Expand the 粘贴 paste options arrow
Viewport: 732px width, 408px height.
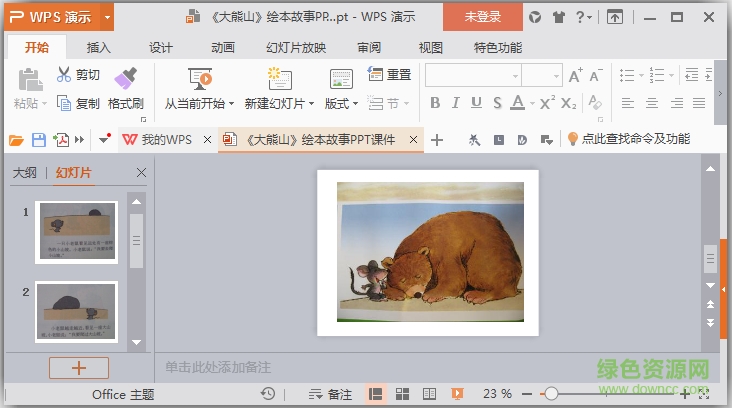click(x=44, y=104)
